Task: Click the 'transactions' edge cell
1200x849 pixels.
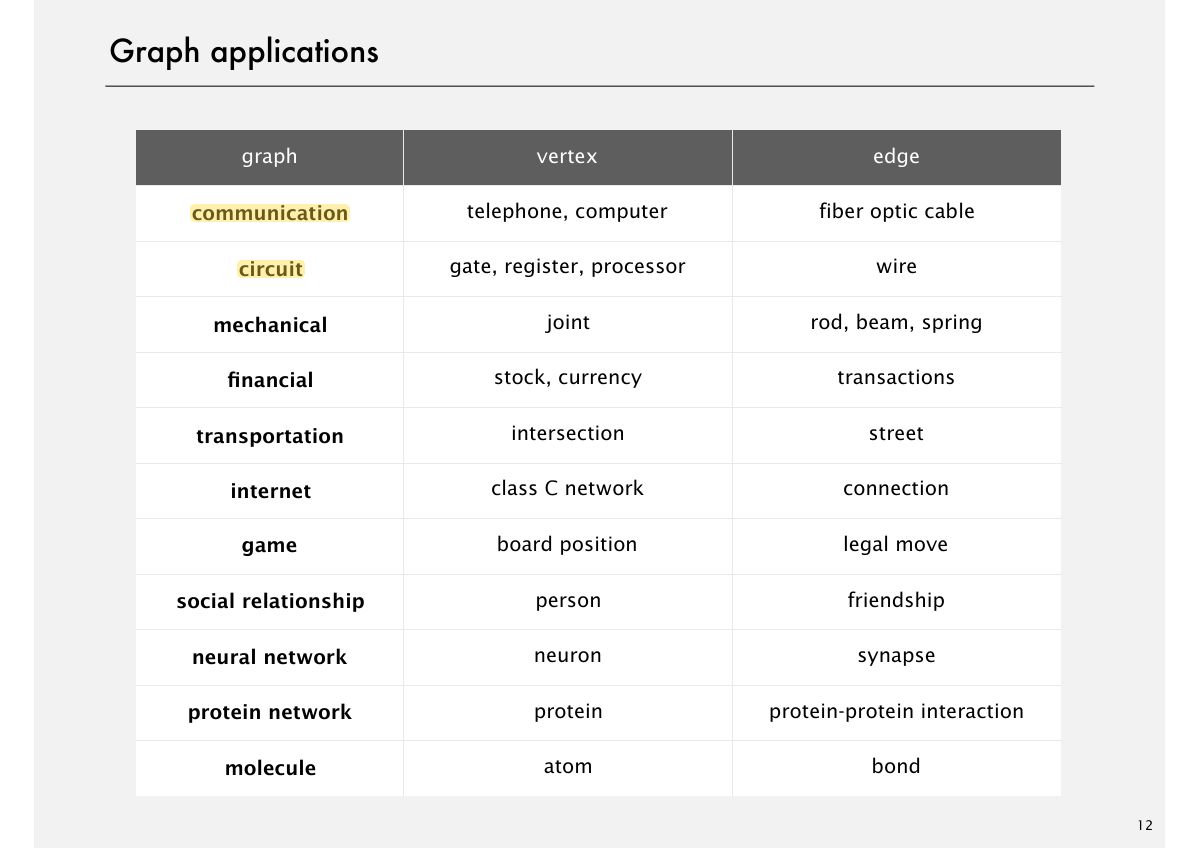Action: click(x=896, y=378)
